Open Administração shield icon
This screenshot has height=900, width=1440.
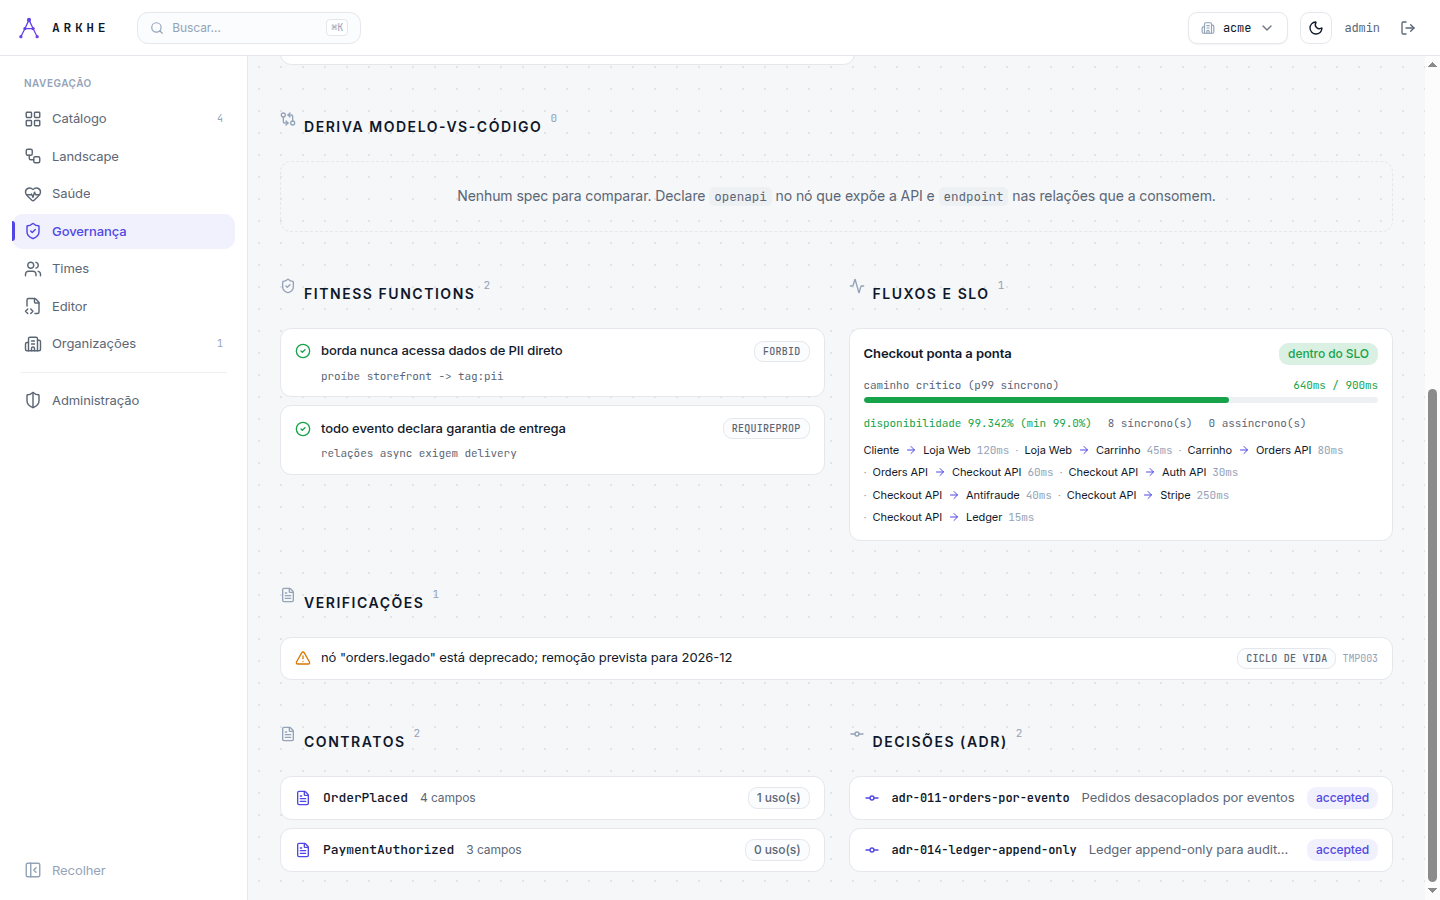pyautogui.click(x=33, y=400)
